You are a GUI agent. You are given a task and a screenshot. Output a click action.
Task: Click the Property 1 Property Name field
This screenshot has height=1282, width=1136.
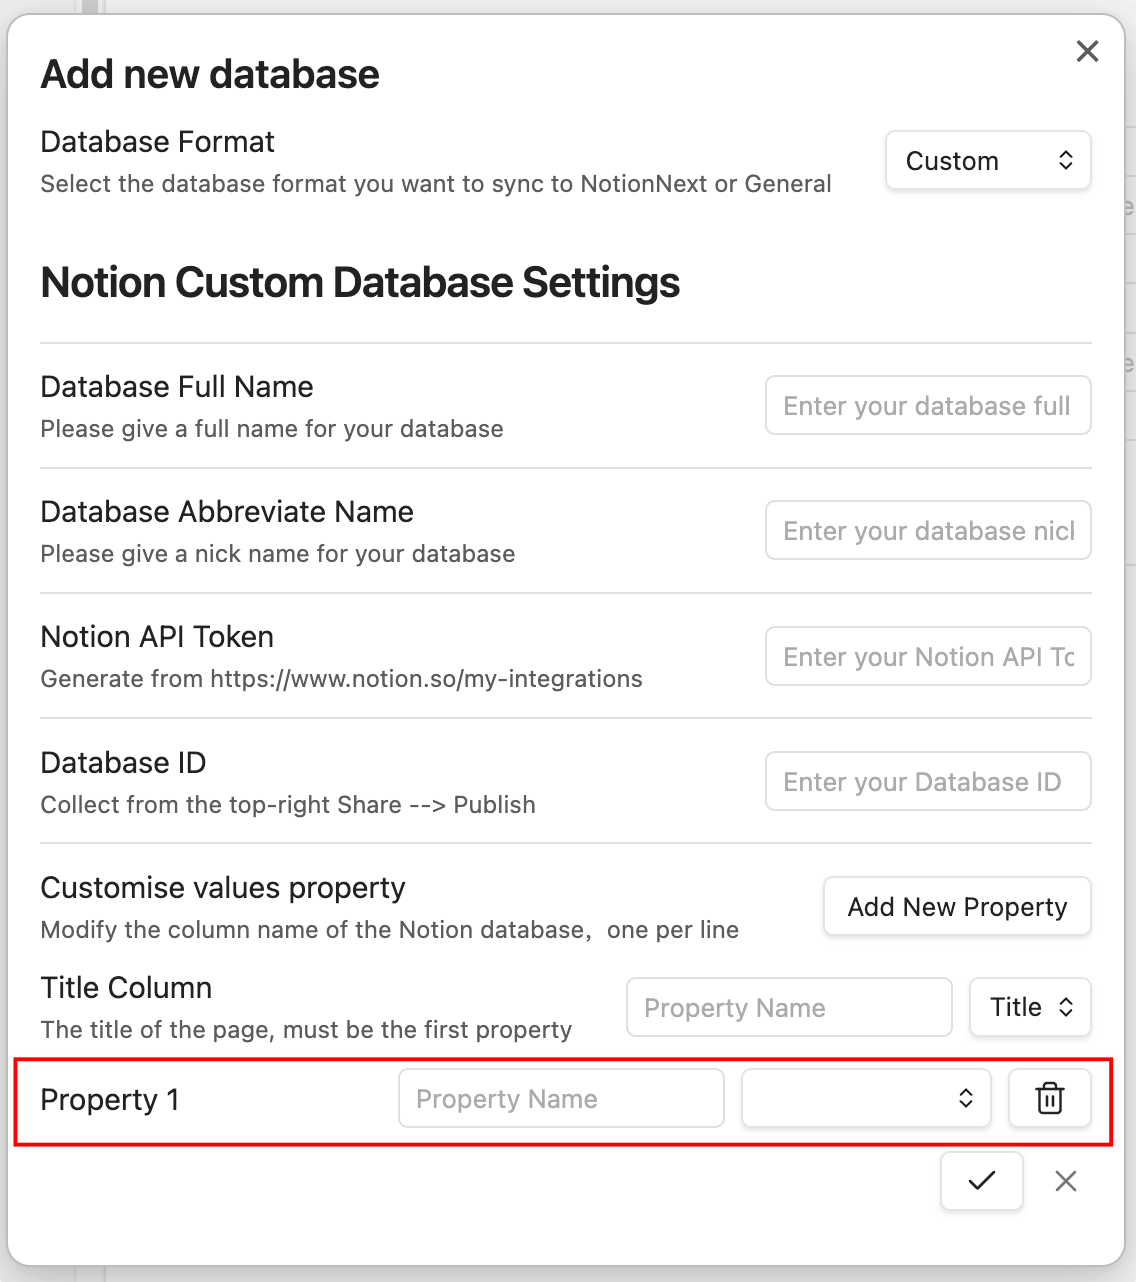[561, 1098]
